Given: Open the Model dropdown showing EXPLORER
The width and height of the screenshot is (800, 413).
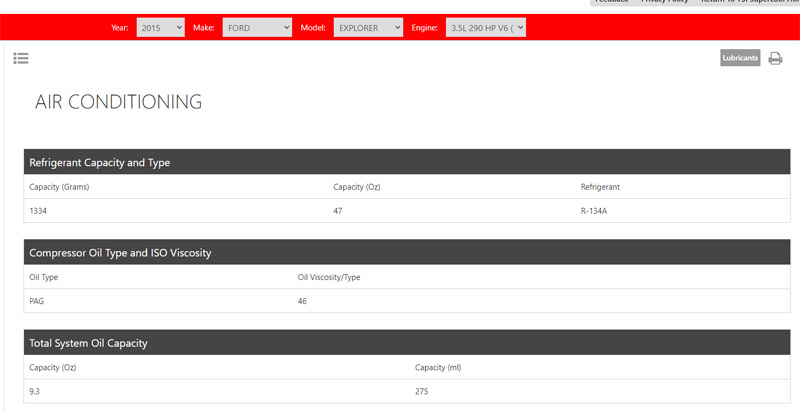Looking at the screenshot, I should click(367, 28).
